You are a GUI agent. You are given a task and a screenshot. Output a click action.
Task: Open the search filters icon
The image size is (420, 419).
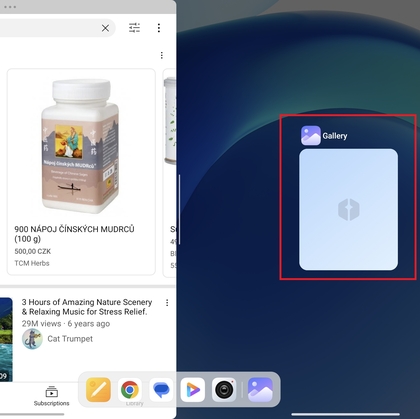point(134,28)
